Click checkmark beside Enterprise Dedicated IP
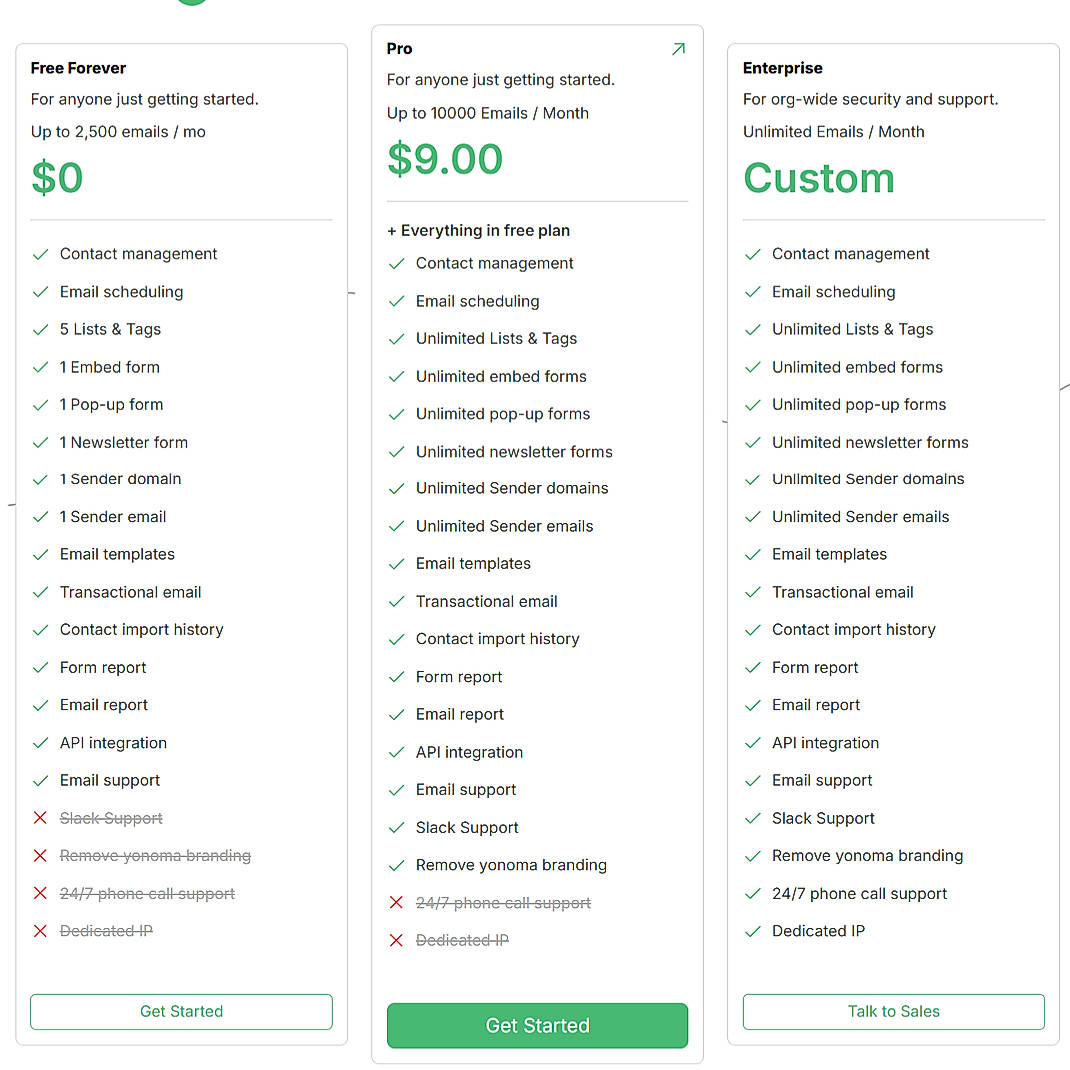 pos(753,931)
